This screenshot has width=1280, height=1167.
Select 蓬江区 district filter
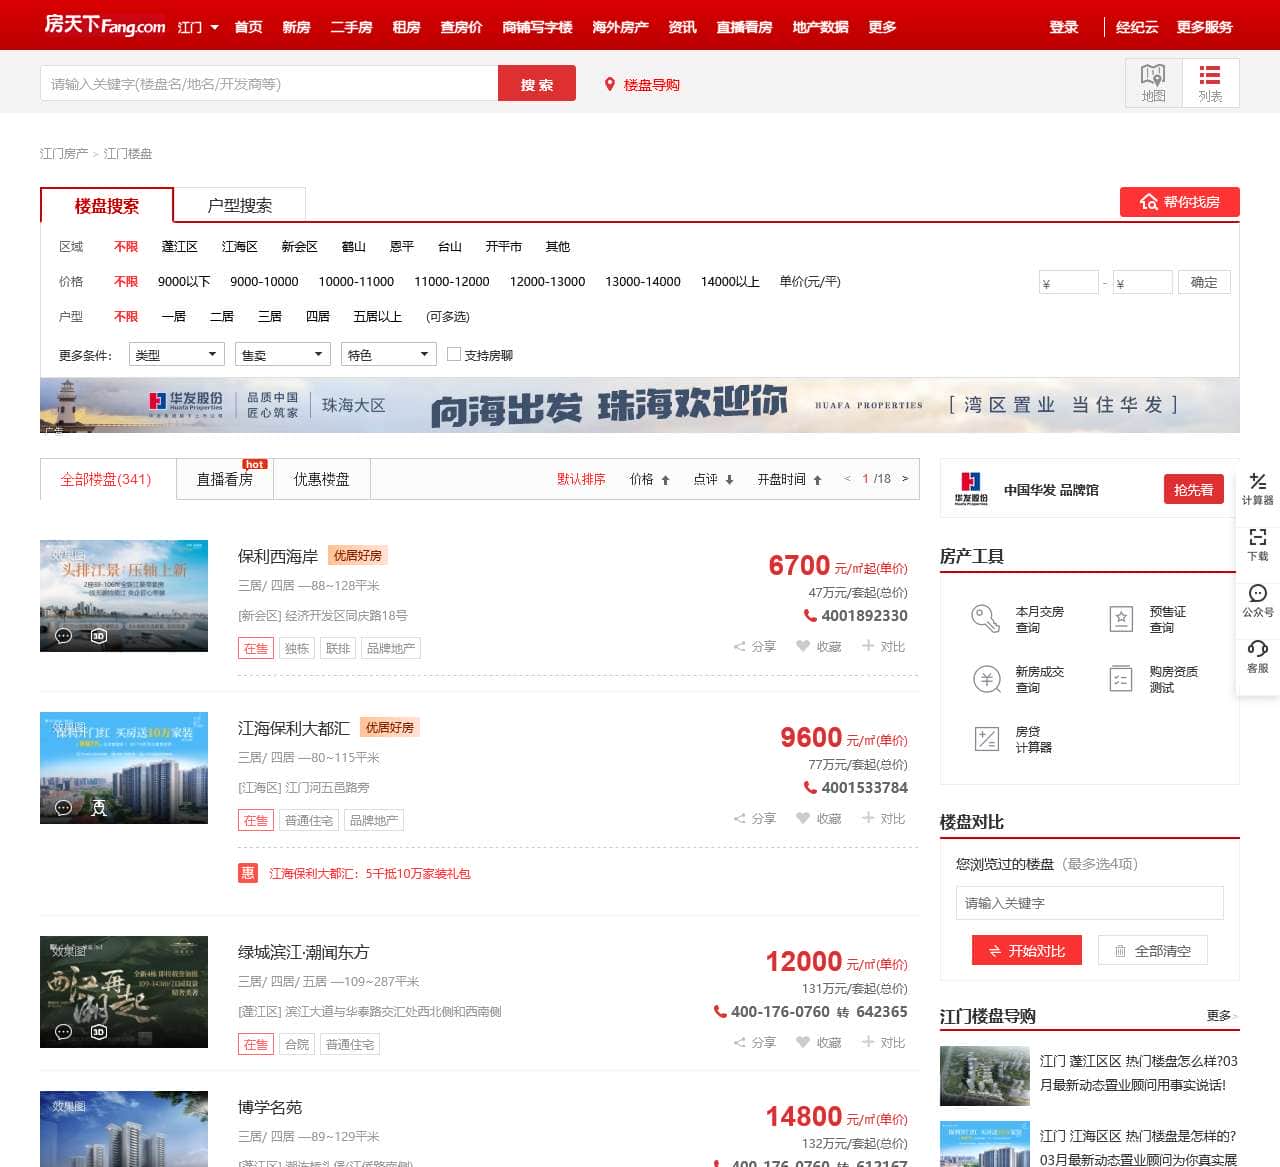180,246
